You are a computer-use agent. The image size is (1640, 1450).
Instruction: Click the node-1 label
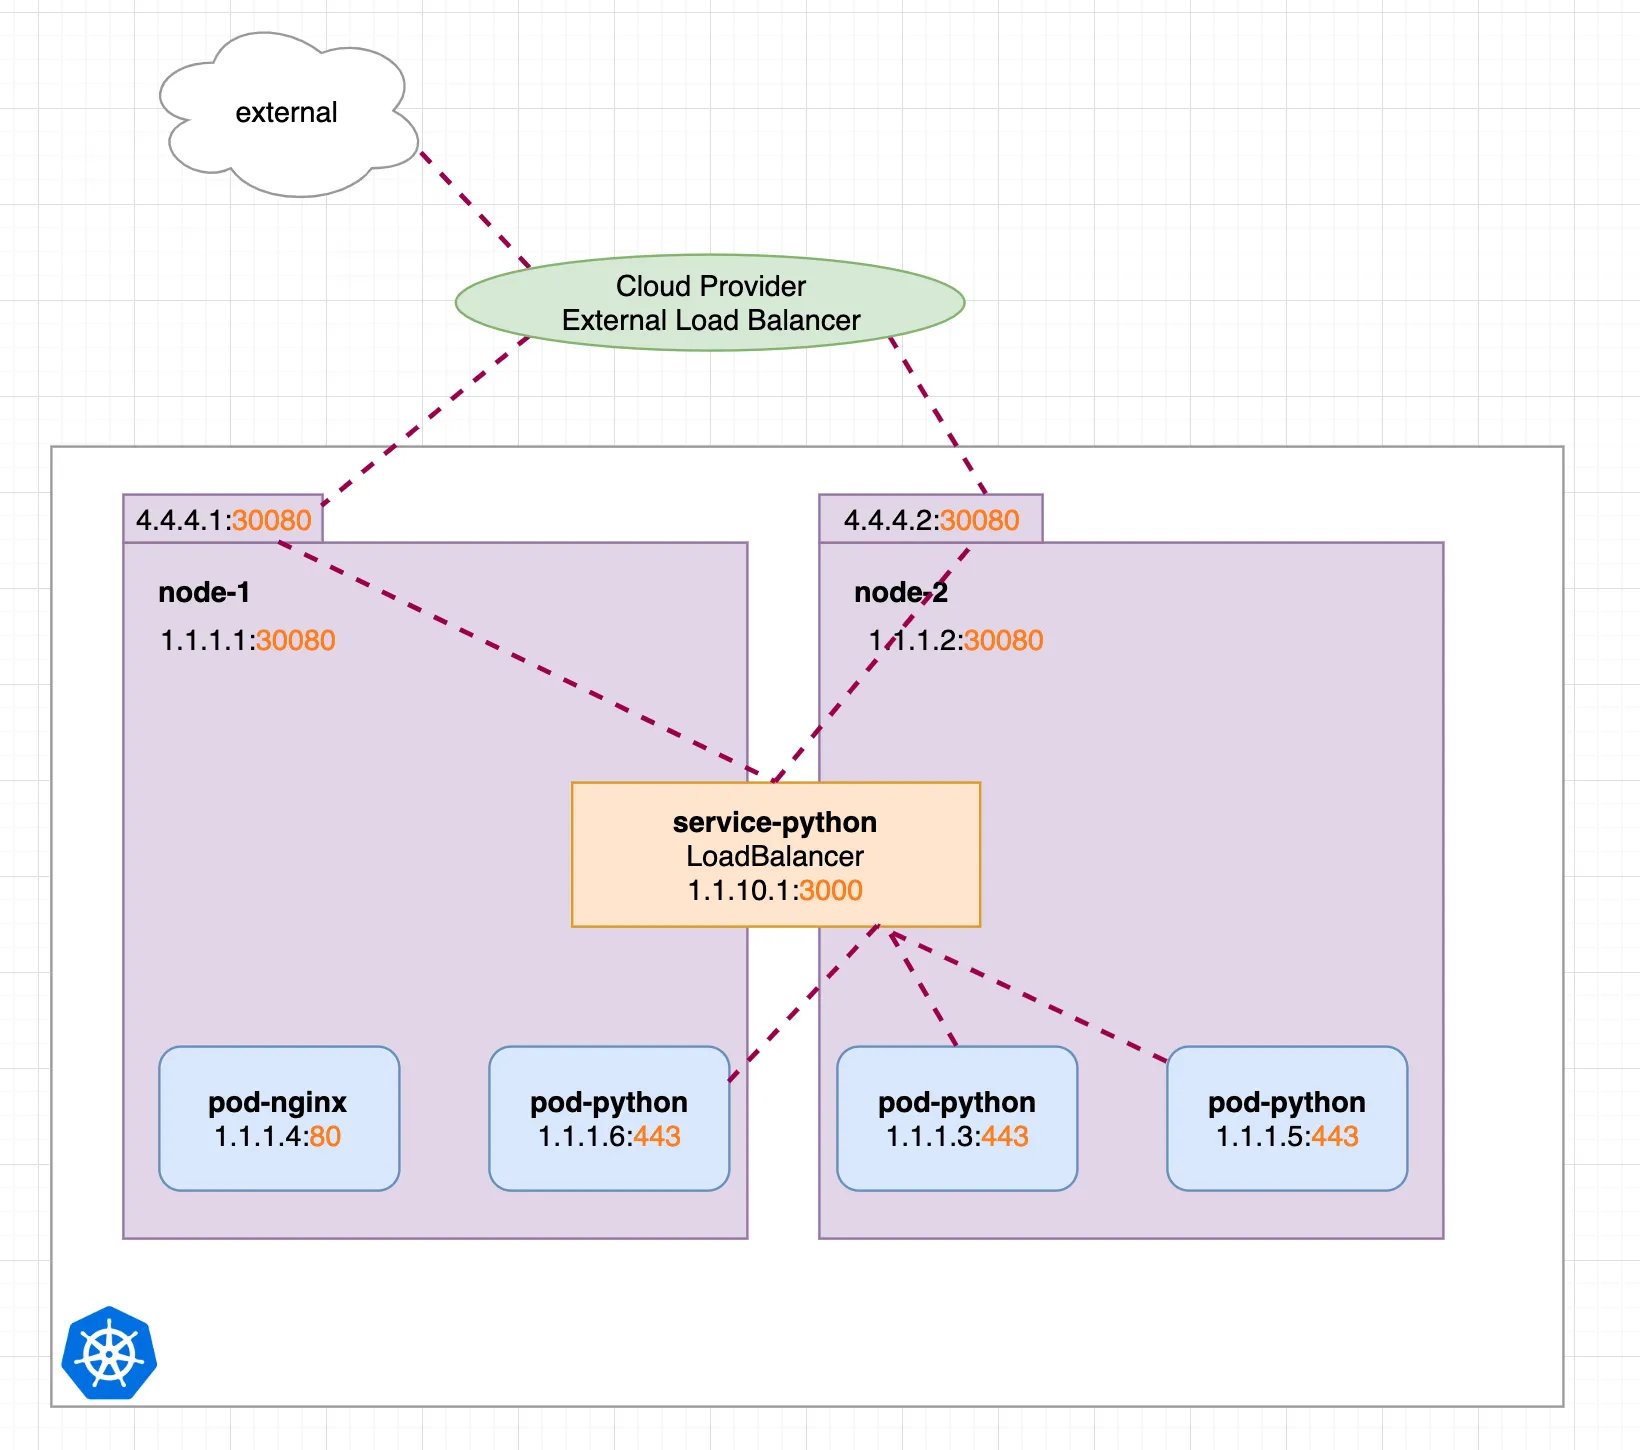[x=204, y=592]
